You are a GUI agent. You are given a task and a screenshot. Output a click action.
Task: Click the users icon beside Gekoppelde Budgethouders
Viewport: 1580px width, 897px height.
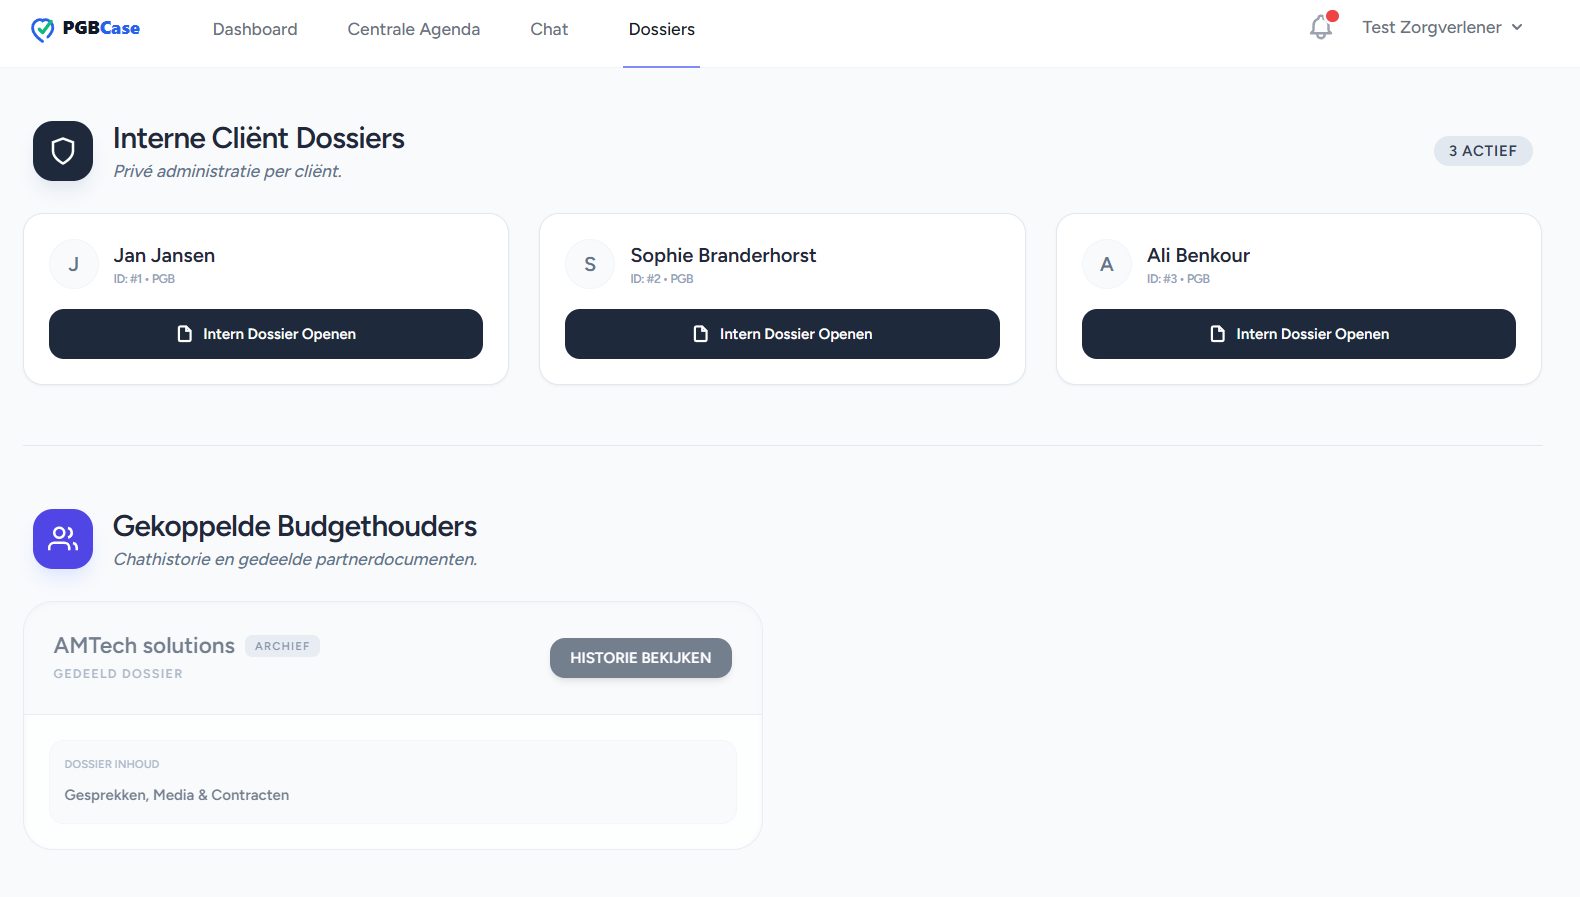(x=63, y=539)
